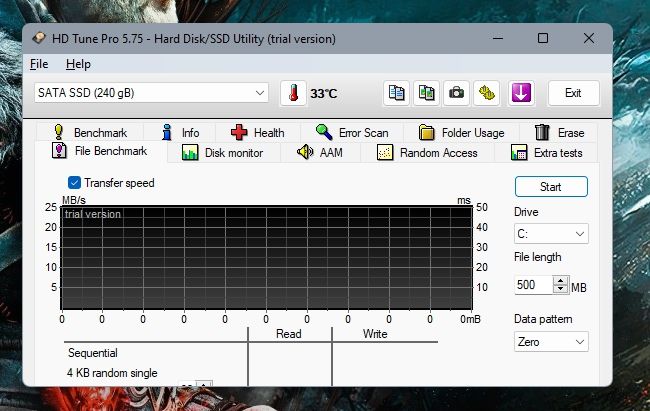Image resolution: width=650 pixels, height=411 pixels.
Task: Click the copy screenshot to clipboard icon
Action: pyautogui.click(x=426, y=93)
